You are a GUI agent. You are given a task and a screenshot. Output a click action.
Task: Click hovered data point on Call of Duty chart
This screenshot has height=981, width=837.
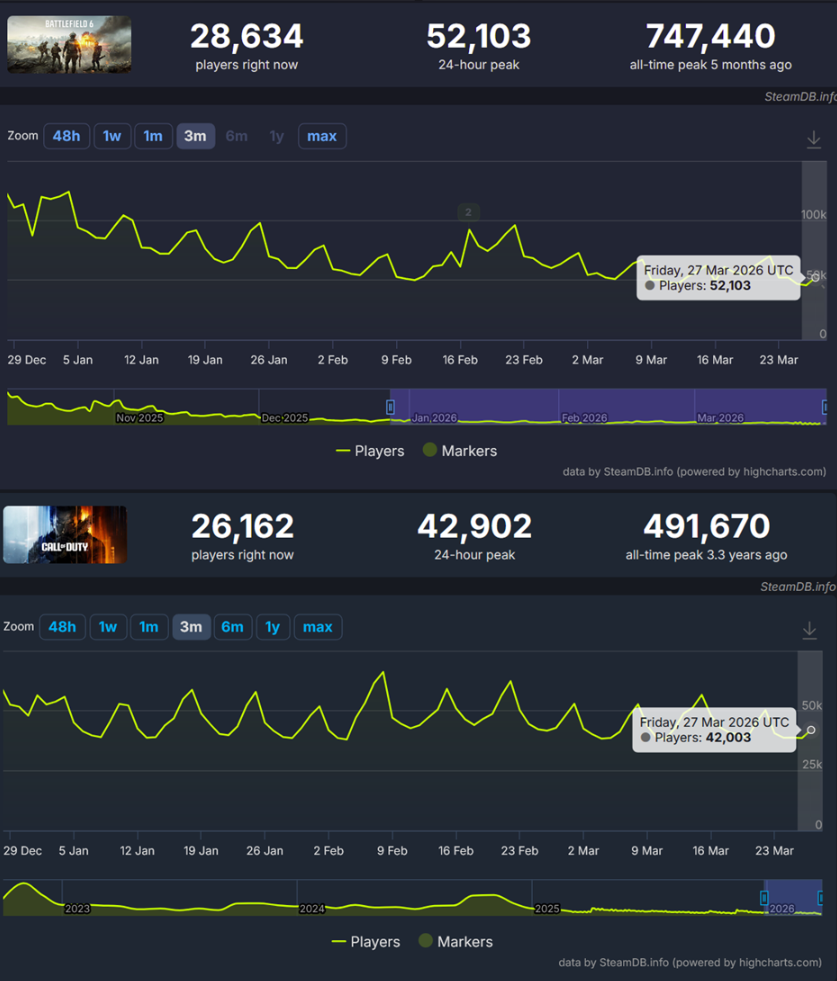point(811,730)
